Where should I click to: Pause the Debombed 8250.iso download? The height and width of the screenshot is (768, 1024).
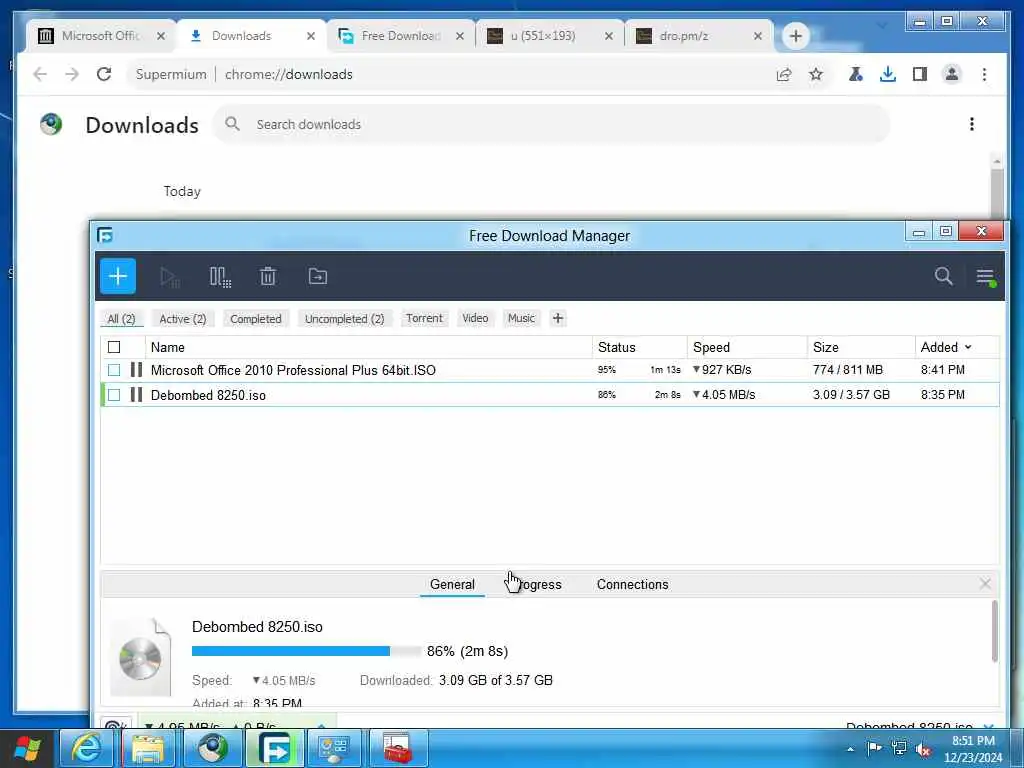click(136, 394)
